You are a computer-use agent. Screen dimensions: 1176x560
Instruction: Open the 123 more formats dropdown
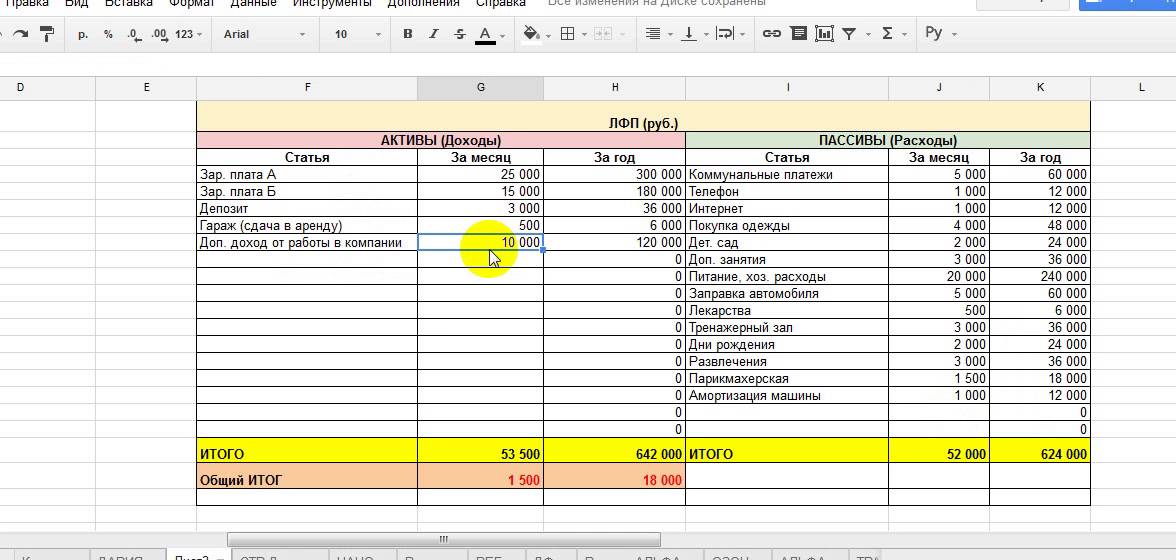[x=188, y=34]
